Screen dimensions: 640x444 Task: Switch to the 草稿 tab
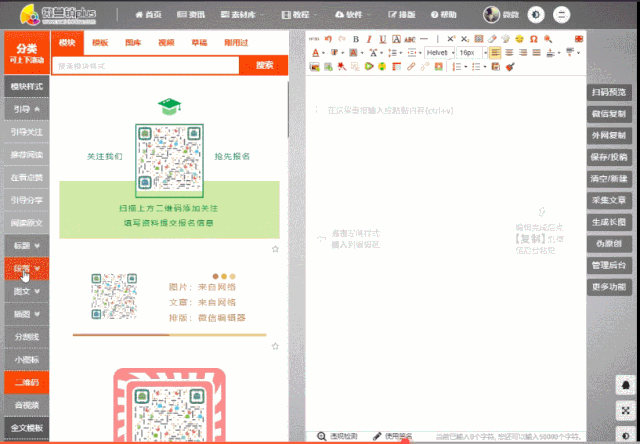click(199, 42)
